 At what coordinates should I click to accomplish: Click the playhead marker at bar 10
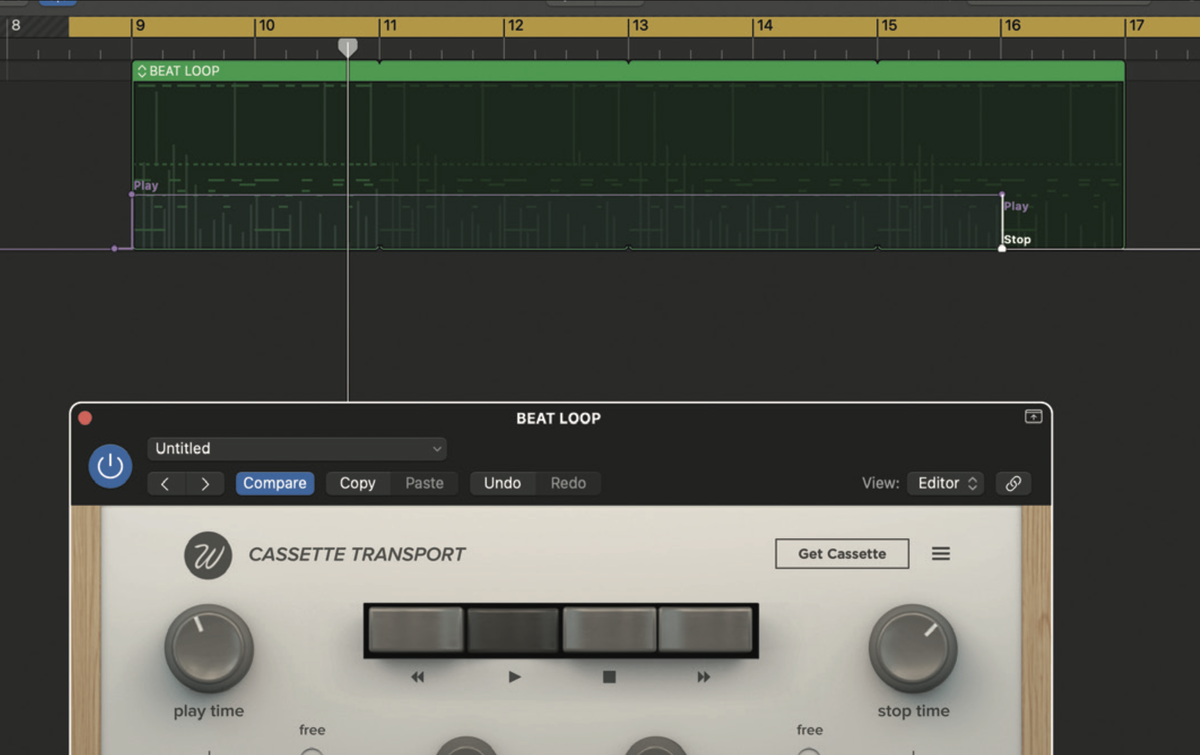point(347,45)
